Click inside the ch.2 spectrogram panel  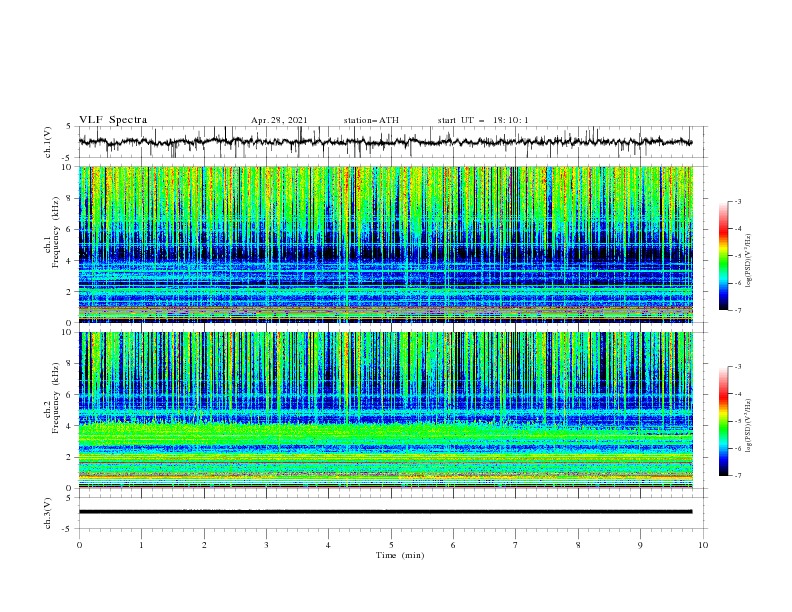(x=385, y=410)
